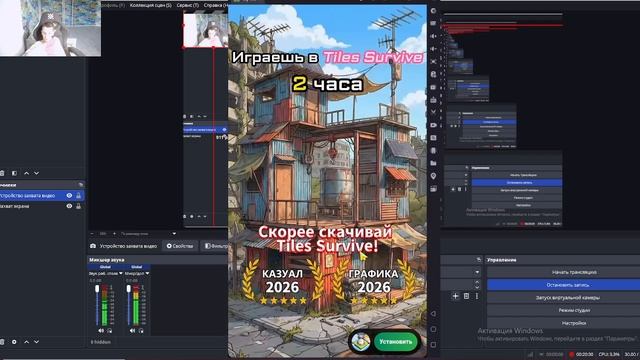
Task: Hide the Захват экрана source with its eye icon
Action: [x=69, y=206]
